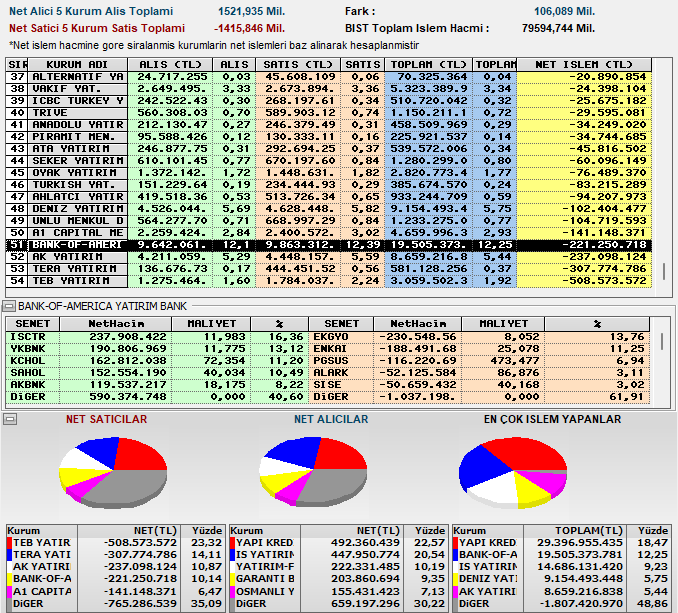The height and width of the screenshot is (613, 678).
Task: Click magenta swatch beside OSMANLI Y legend
Action: (x=233, y=592)
